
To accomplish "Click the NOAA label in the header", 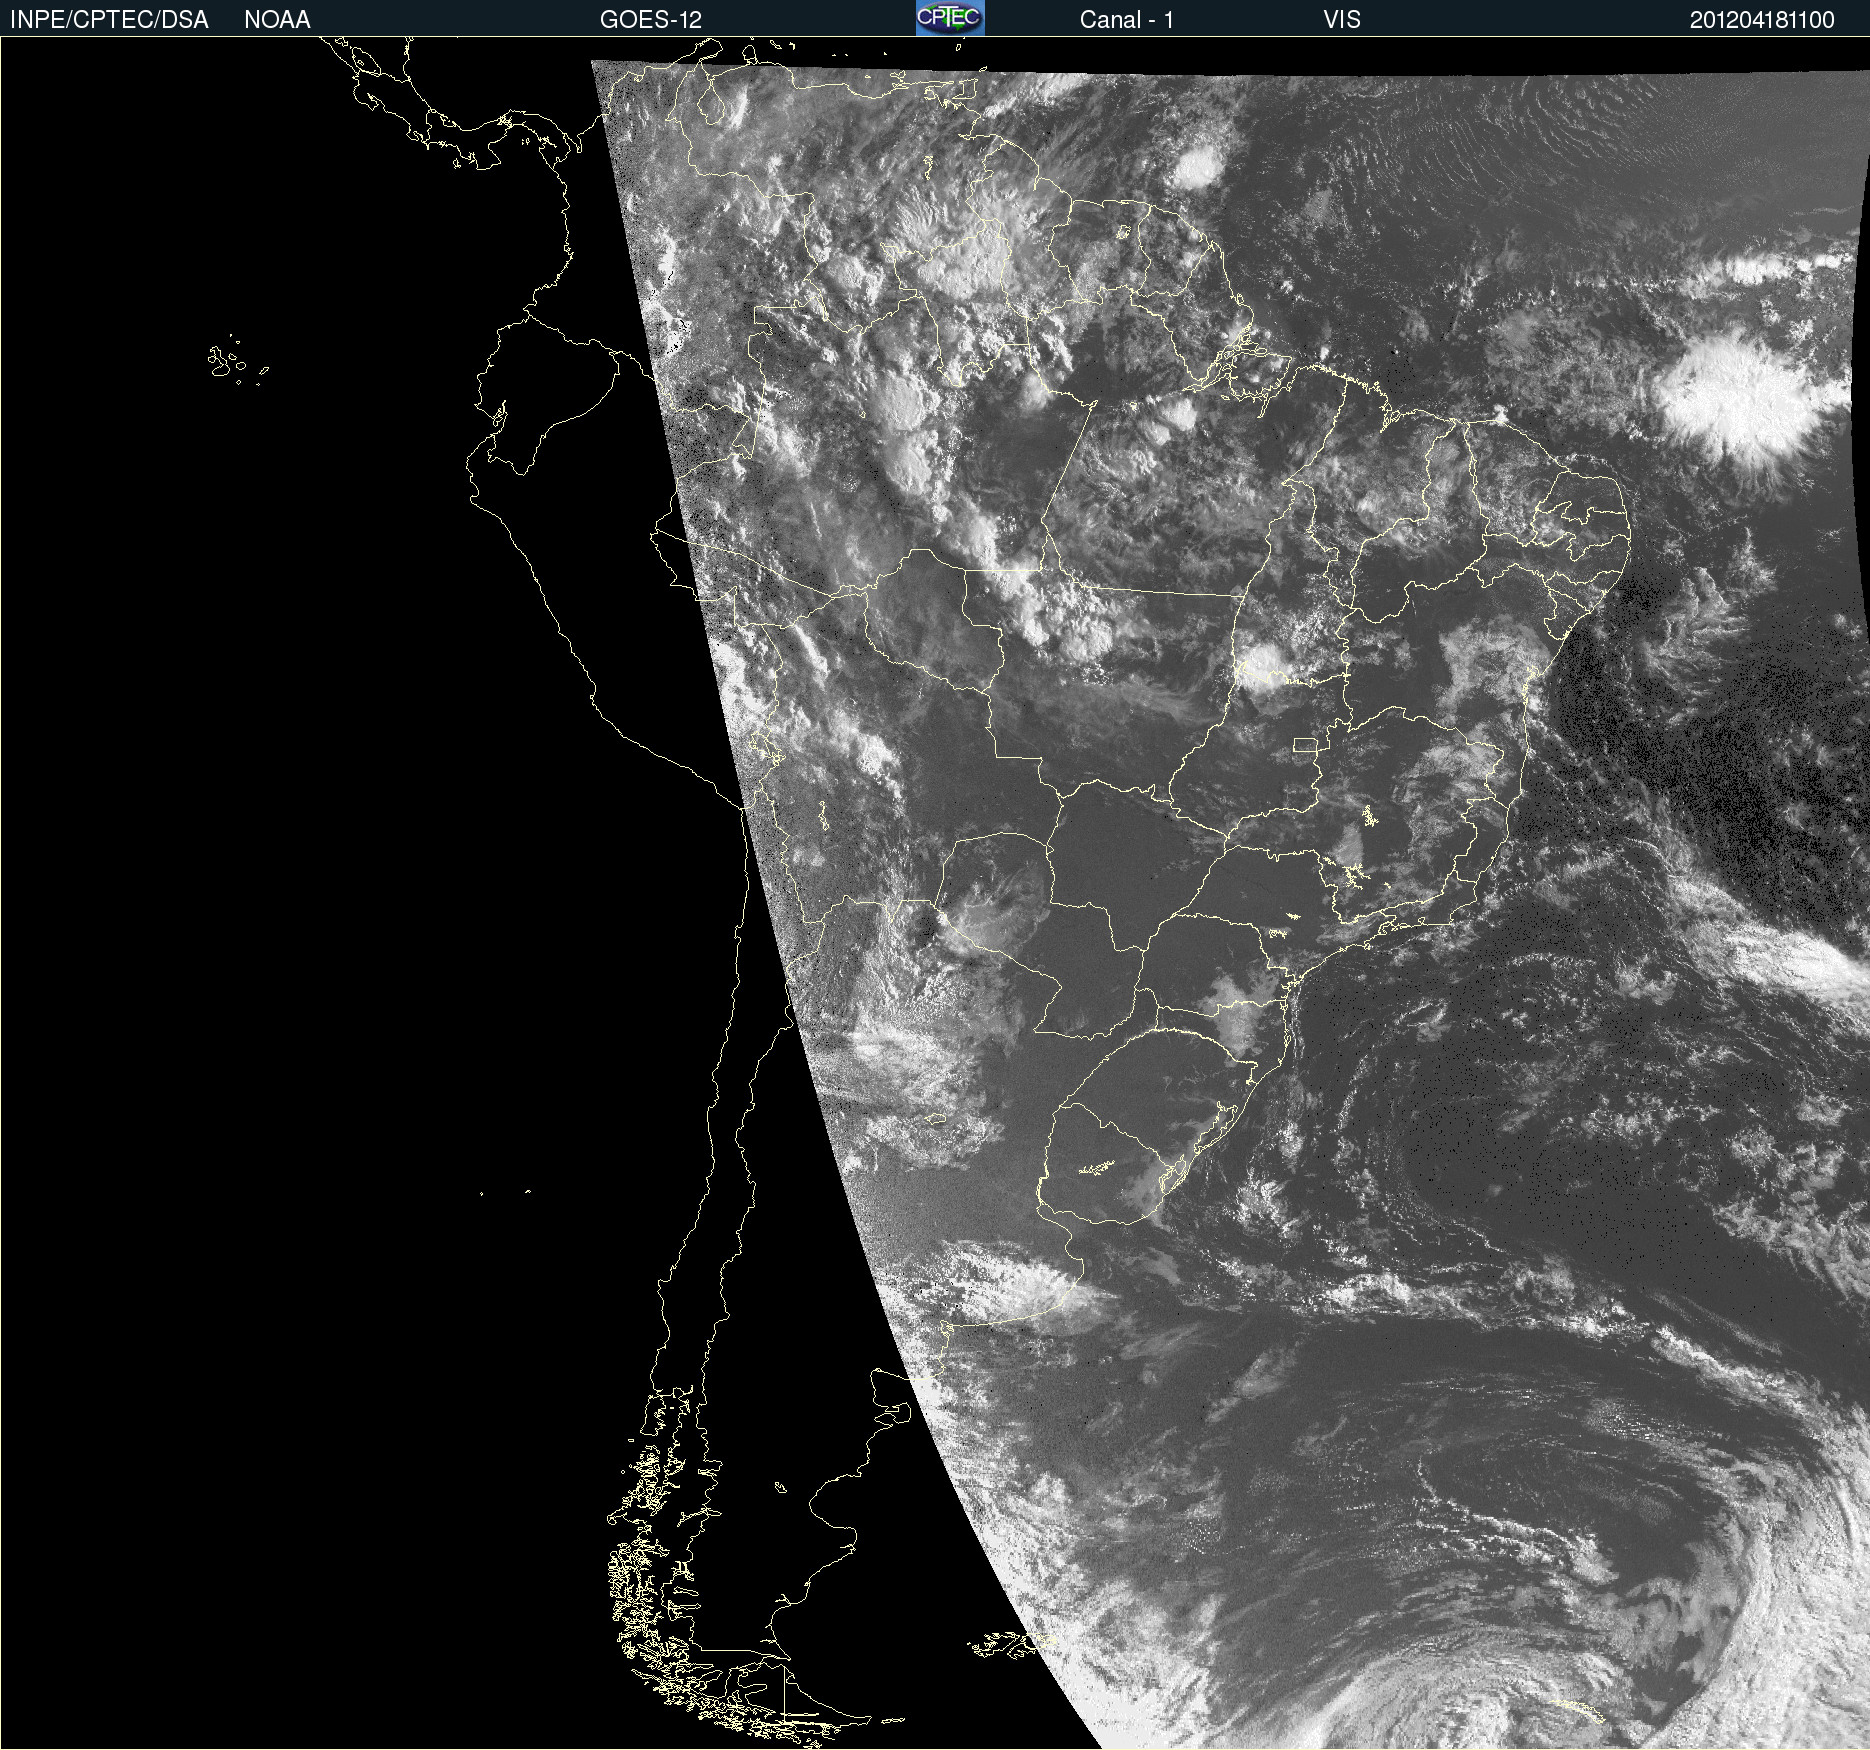I will click(x=277, y=20).
